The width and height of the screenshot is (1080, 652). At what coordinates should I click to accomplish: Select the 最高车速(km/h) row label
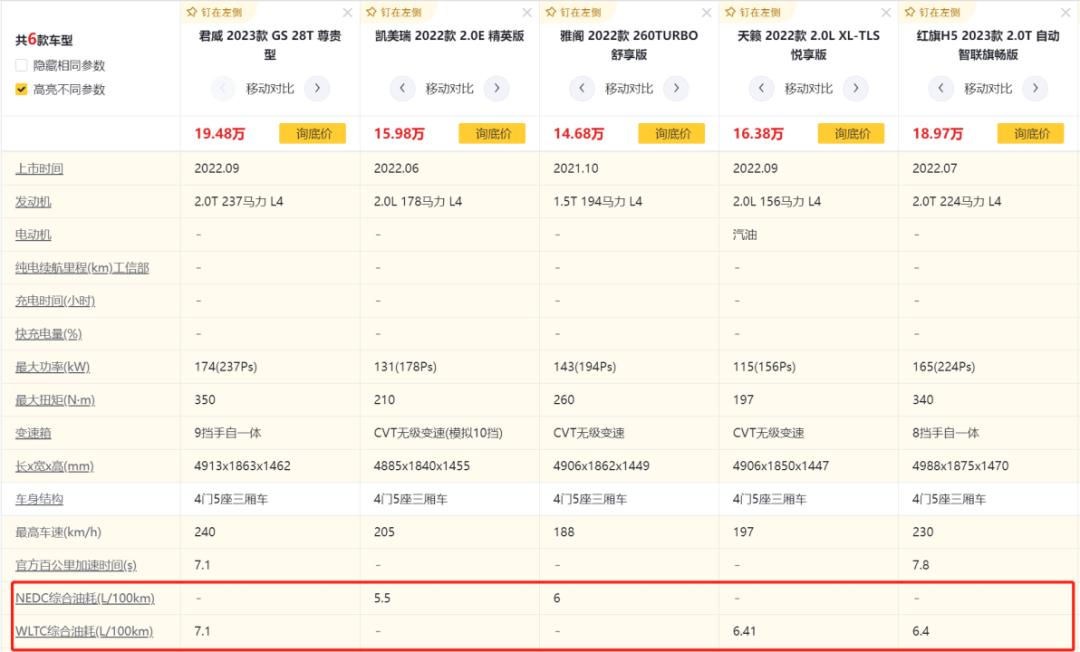[58, 532]
